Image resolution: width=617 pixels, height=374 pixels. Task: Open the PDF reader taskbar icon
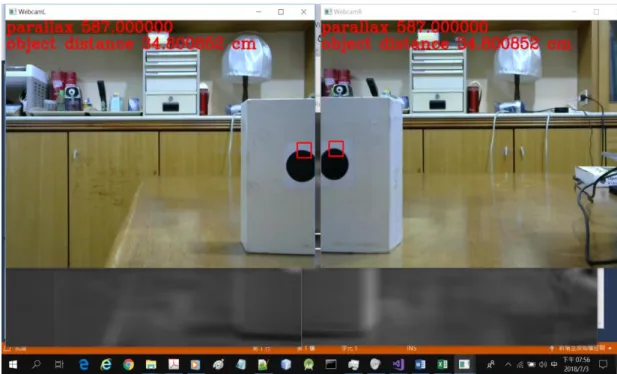(174, 365)
